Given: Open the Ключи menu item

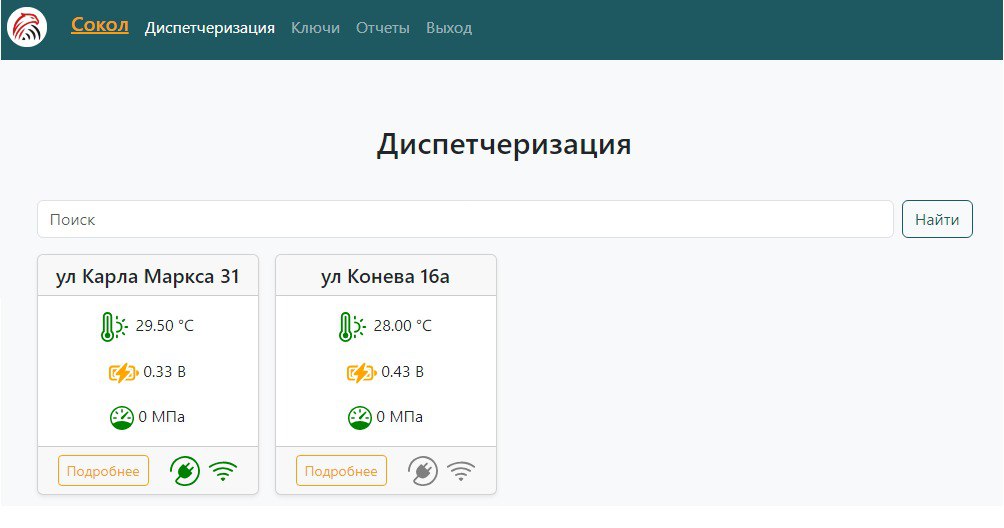Looking at the screenshot, I should point(315,28).
